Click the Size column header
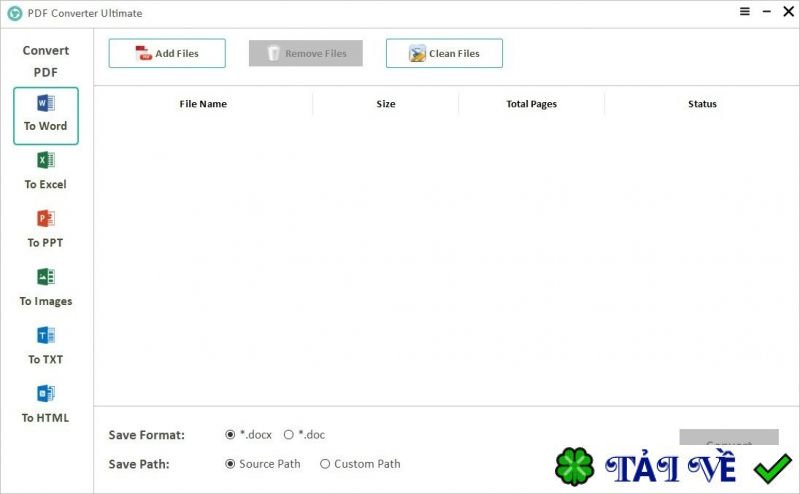 [386, 104]
